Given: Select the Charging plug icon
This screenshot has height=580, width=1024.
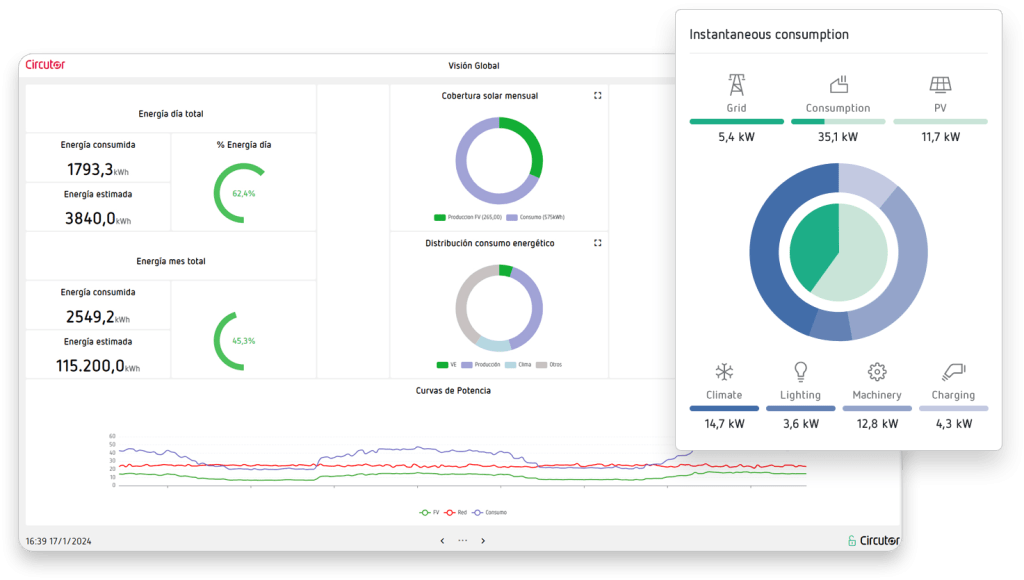Looking at the screenshot, I should tap(953, 370).
